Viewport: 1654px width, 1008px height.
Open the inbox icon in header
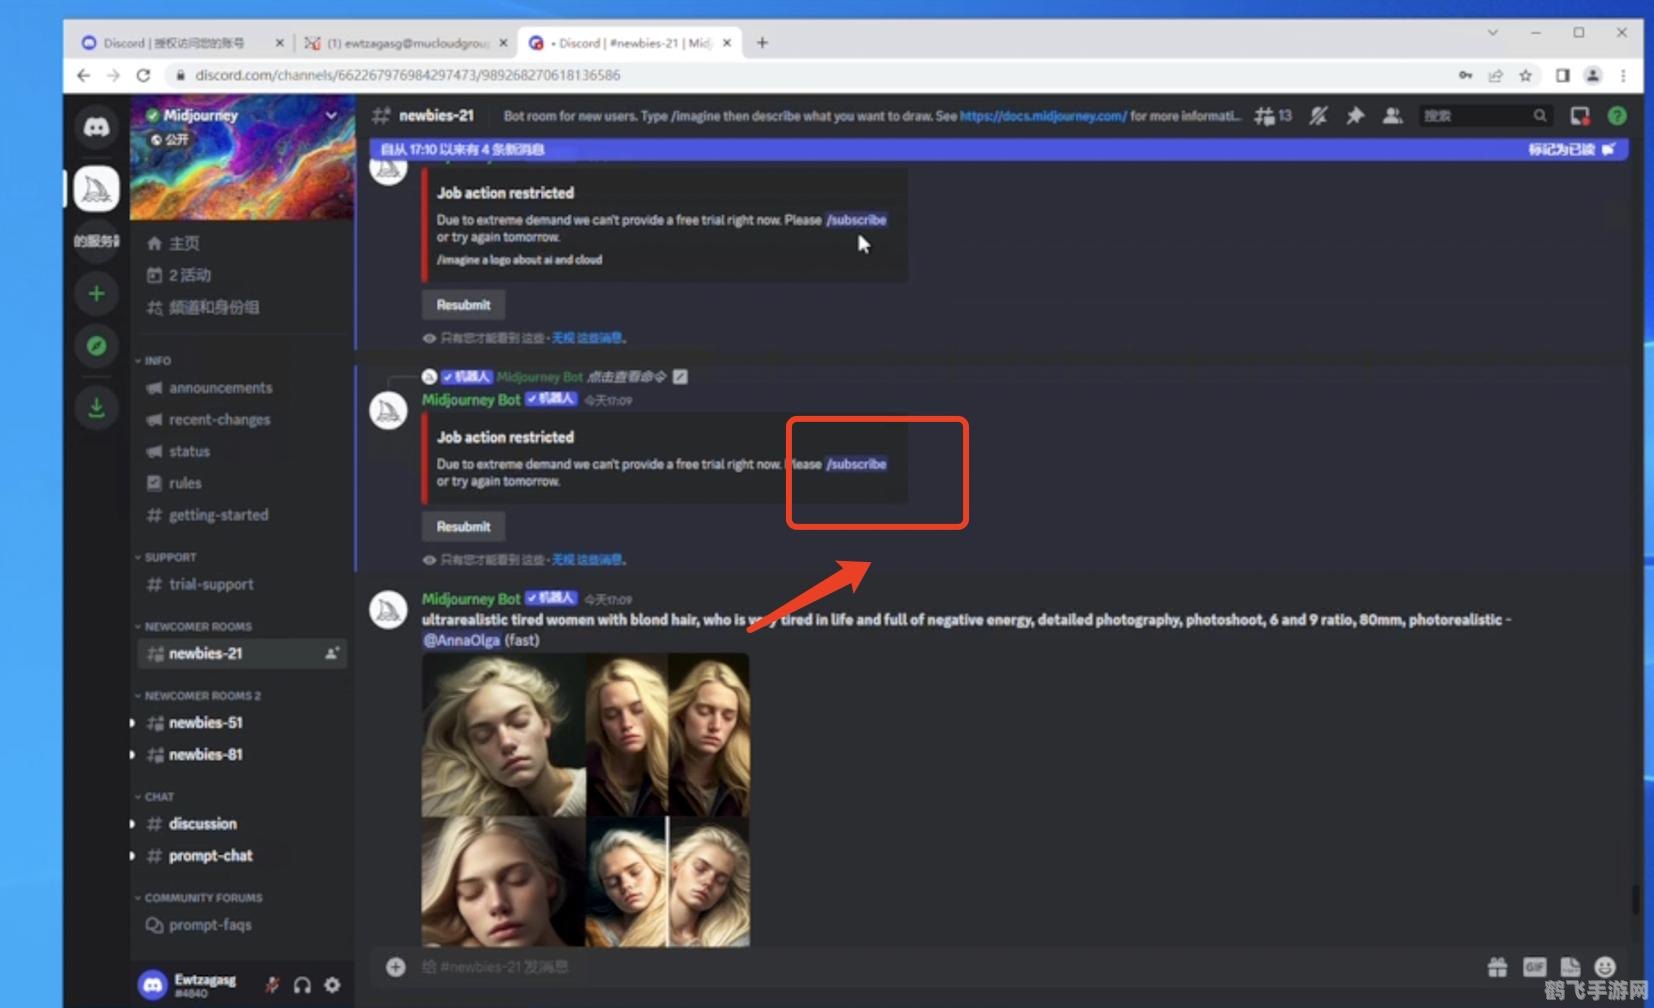[x=1579, y=116]
